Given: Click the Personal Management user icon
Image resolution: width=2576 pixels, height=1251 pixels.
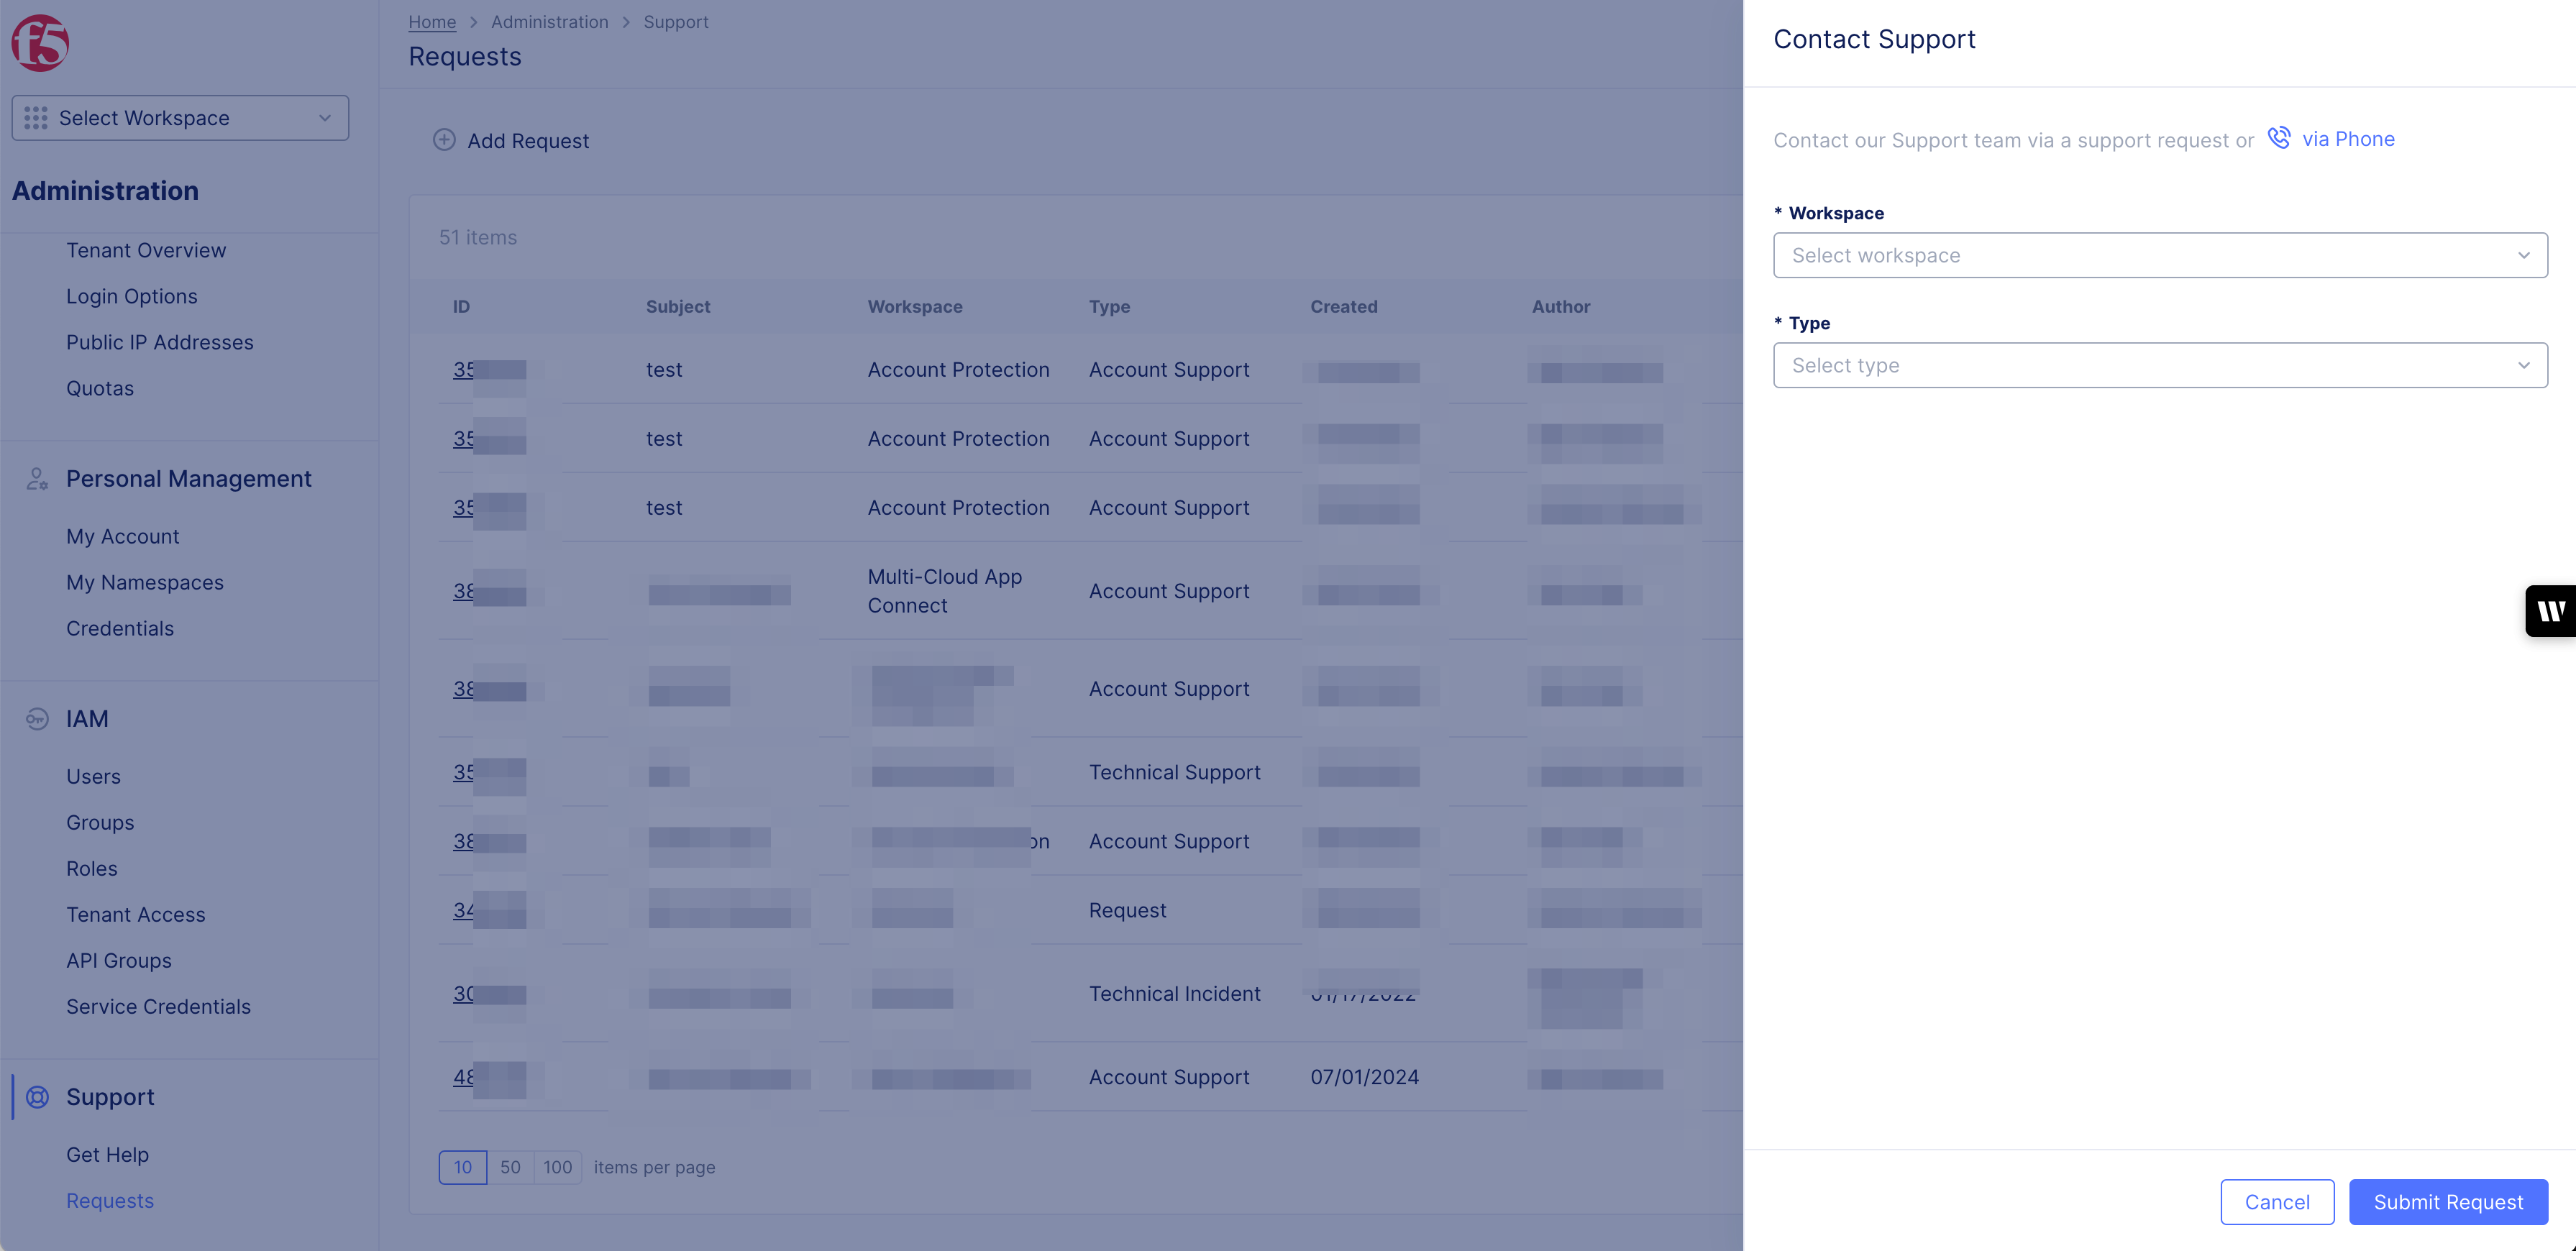Looking at the screenshot, I should pos(37,479).
